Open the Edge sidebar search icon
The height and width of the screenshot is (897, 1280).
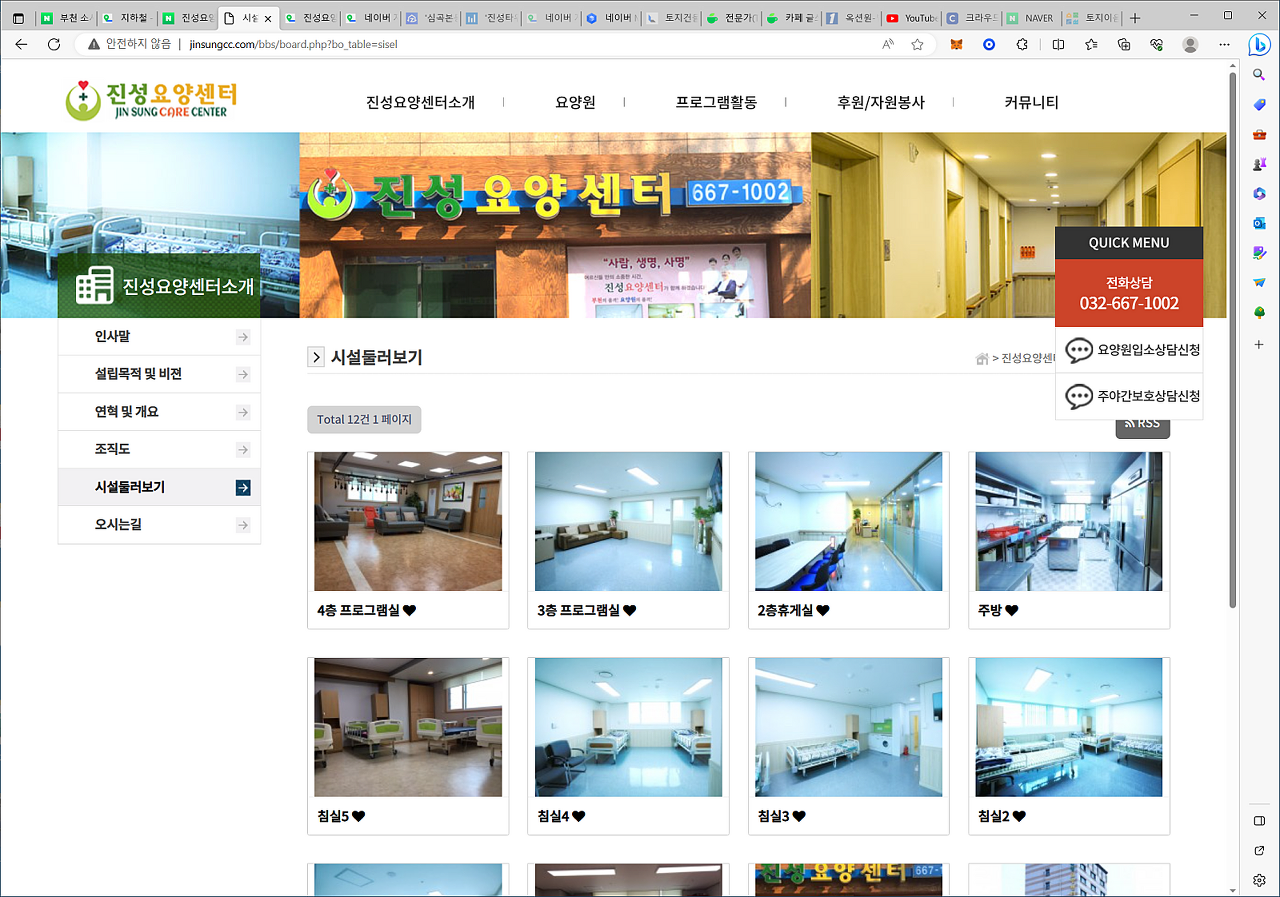point(1260,75)
